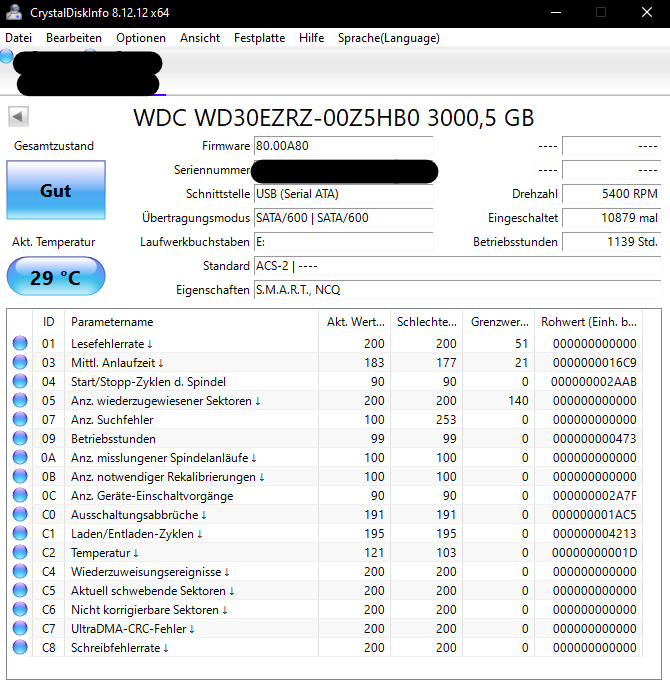This screenshot has width=670, height=686.
Task: Click the drive title WDC WD30EZRZ-00Z5HB0
Action: [333, 118]
